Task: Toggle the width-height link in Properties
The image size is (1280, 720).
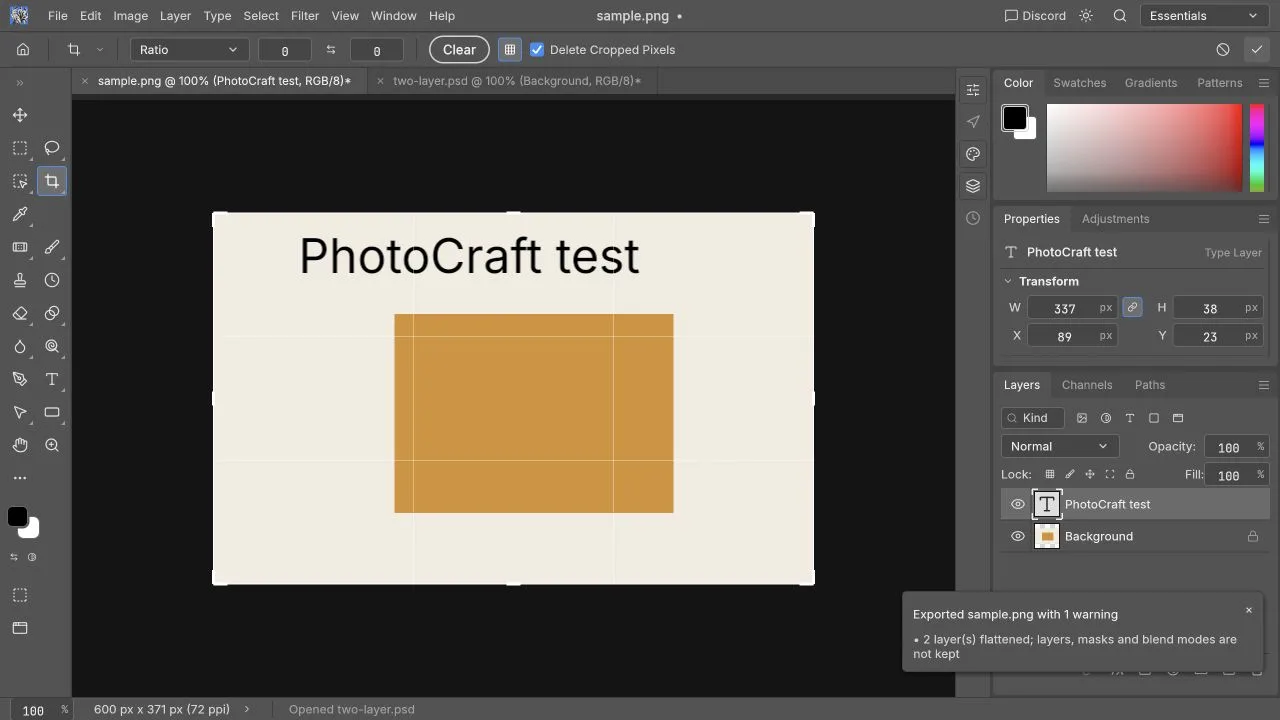Action: (1132, 307)
